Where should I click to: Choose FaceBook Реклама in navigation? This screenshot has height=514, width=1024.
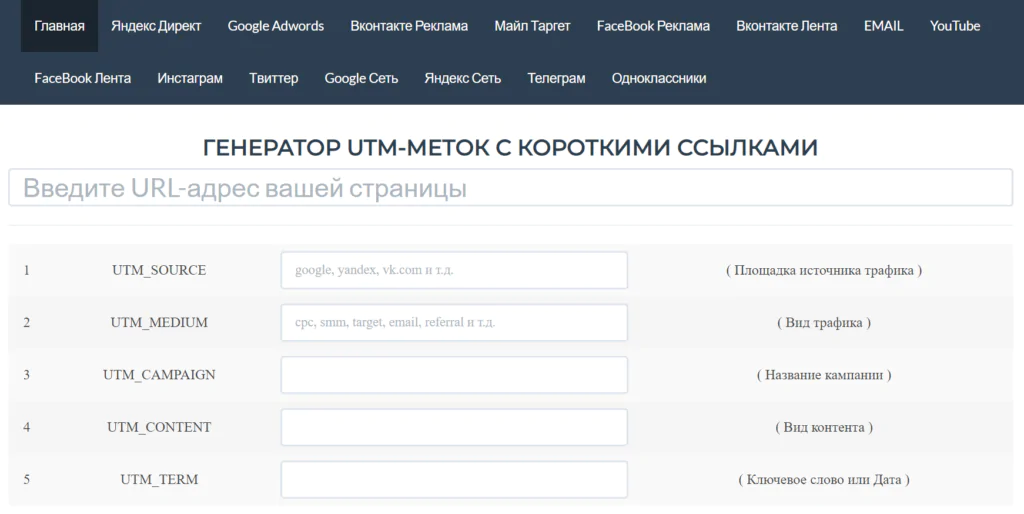pos(653,26)
